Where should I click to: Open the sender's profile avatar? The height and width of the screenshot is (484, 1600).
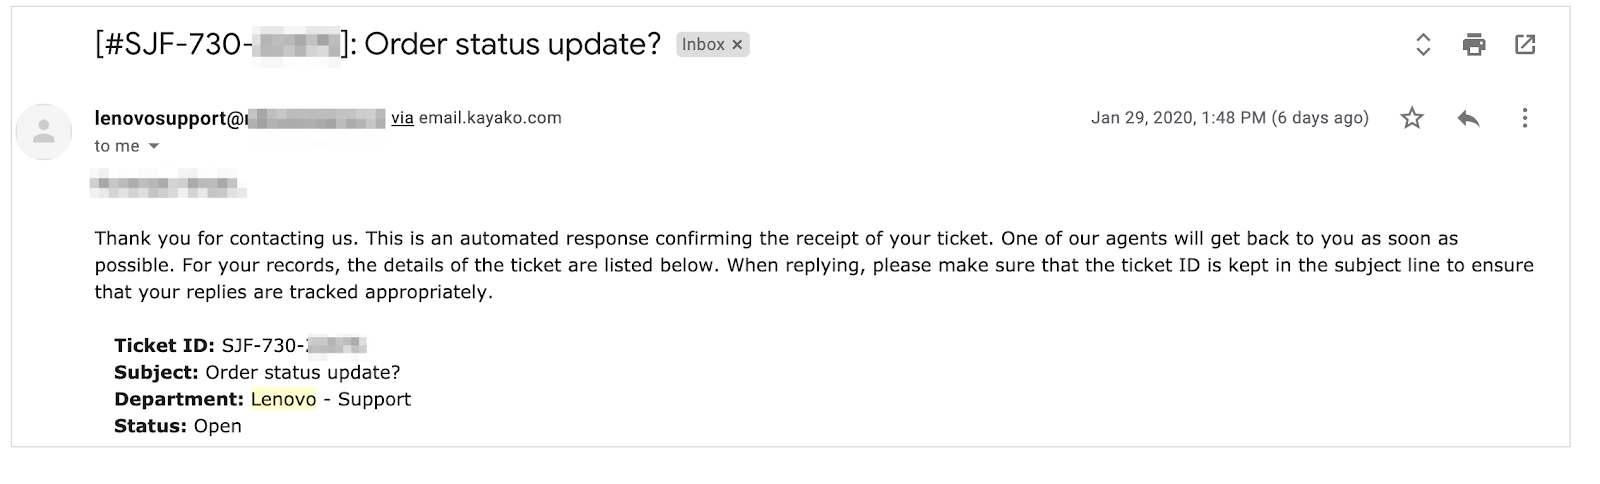click(x=44, y=131)
